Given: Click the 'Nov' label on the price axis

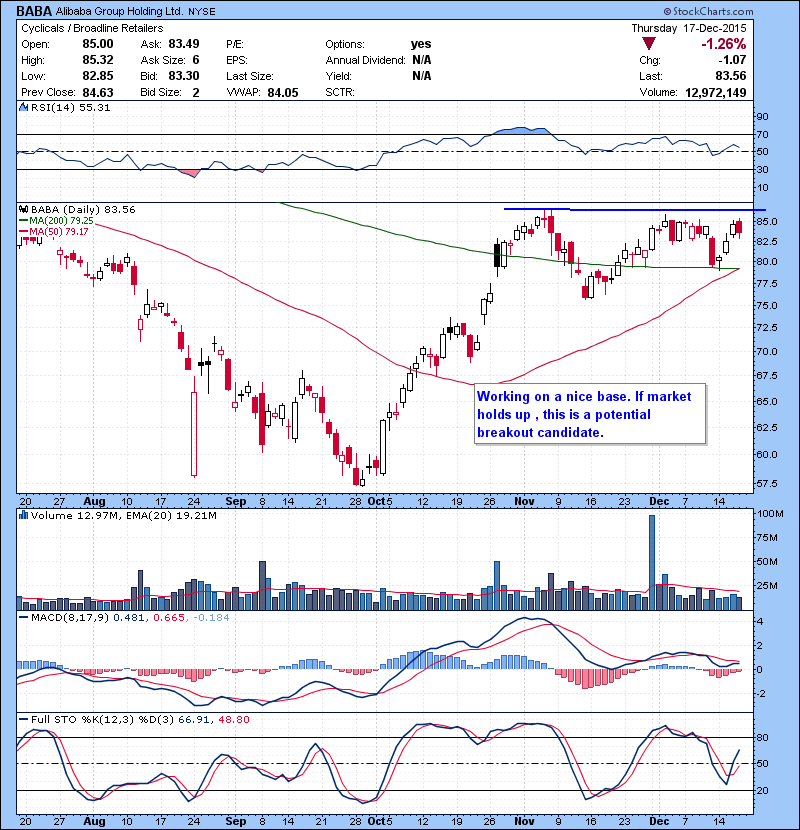Looking at the screenshot, I should (524, 501).
